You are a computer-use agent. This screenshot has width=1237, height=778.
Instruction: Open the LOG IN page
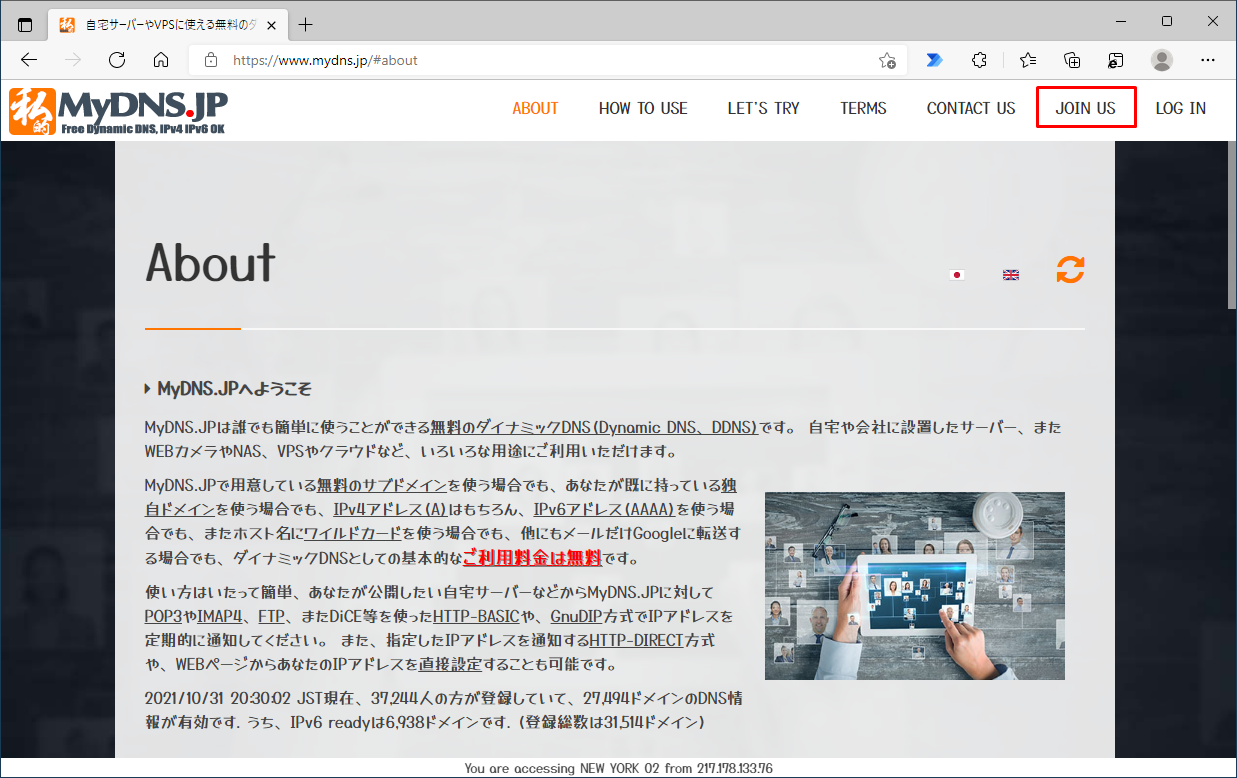click(1180, 108)
